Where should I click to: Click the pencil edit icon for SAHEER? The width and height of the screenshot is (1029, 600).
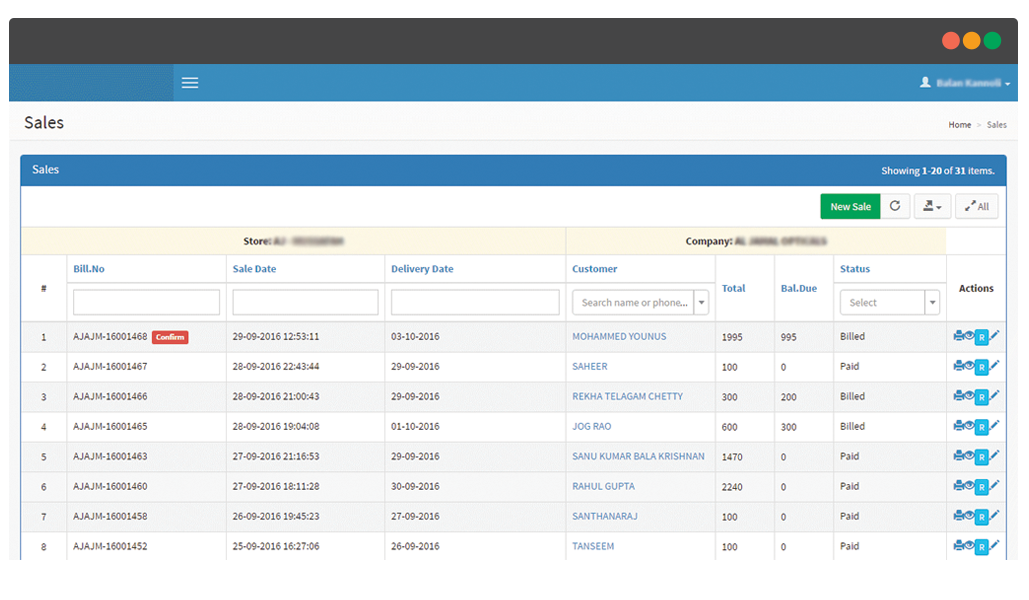(x=994, y=366)
